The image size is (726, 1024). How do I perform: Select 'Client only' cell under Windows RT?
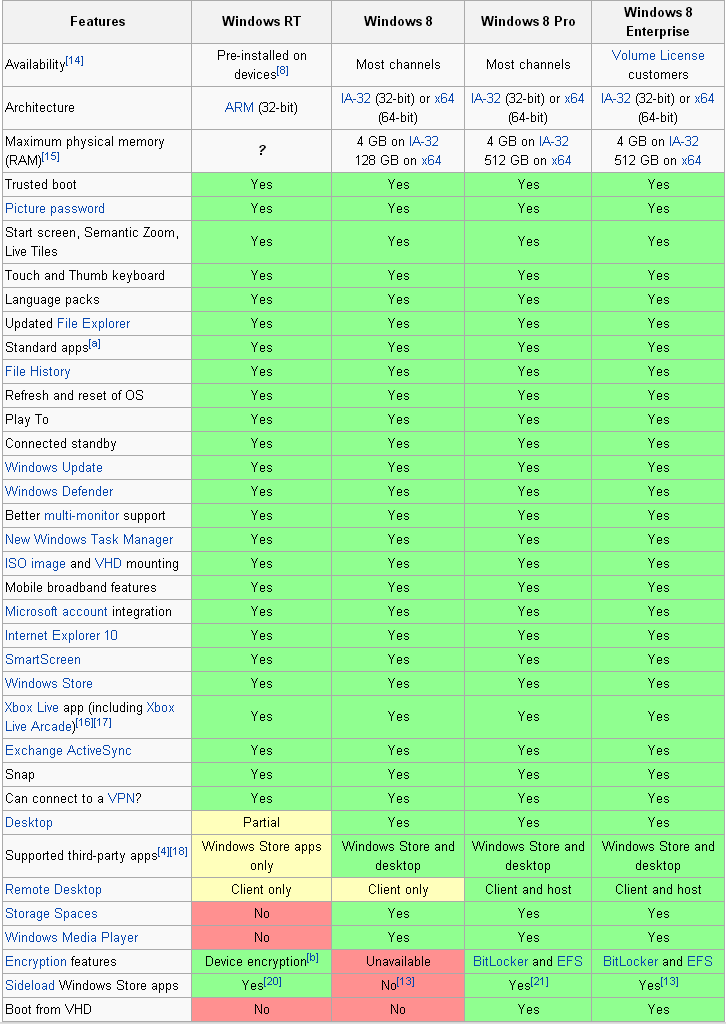pyautogui.click(x=261, y=889)
